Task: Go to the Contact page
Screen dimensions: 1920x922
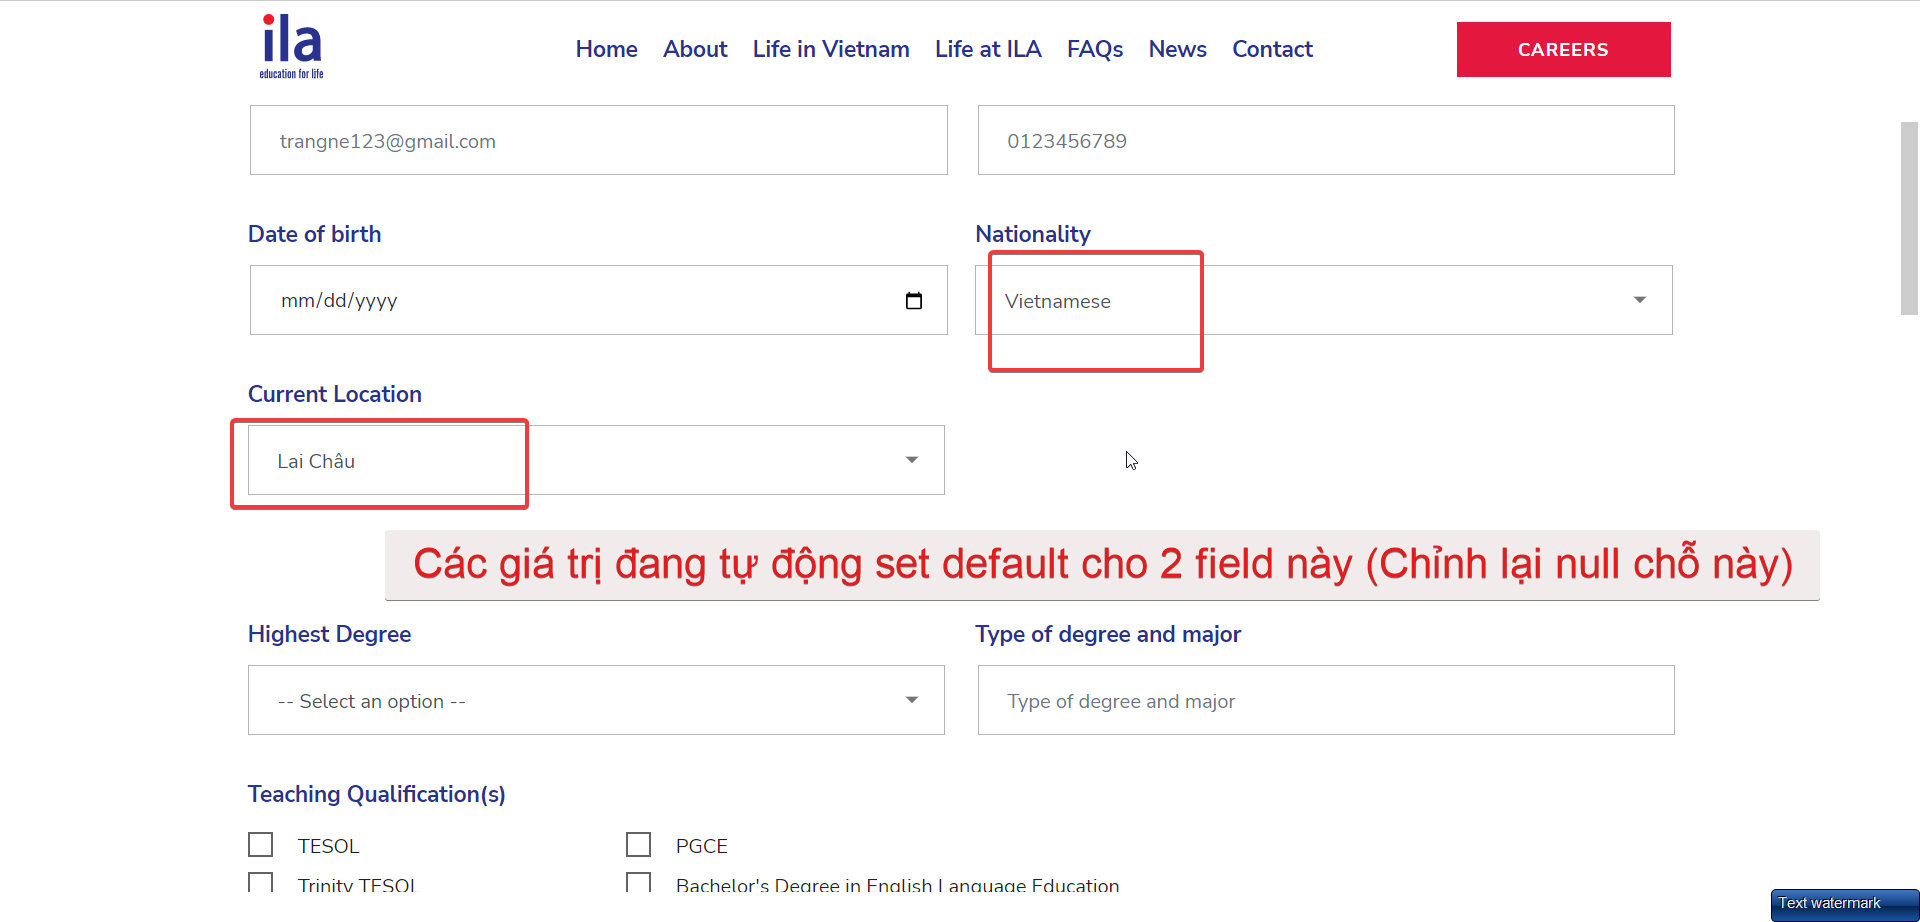Action: pos(1272,49)
